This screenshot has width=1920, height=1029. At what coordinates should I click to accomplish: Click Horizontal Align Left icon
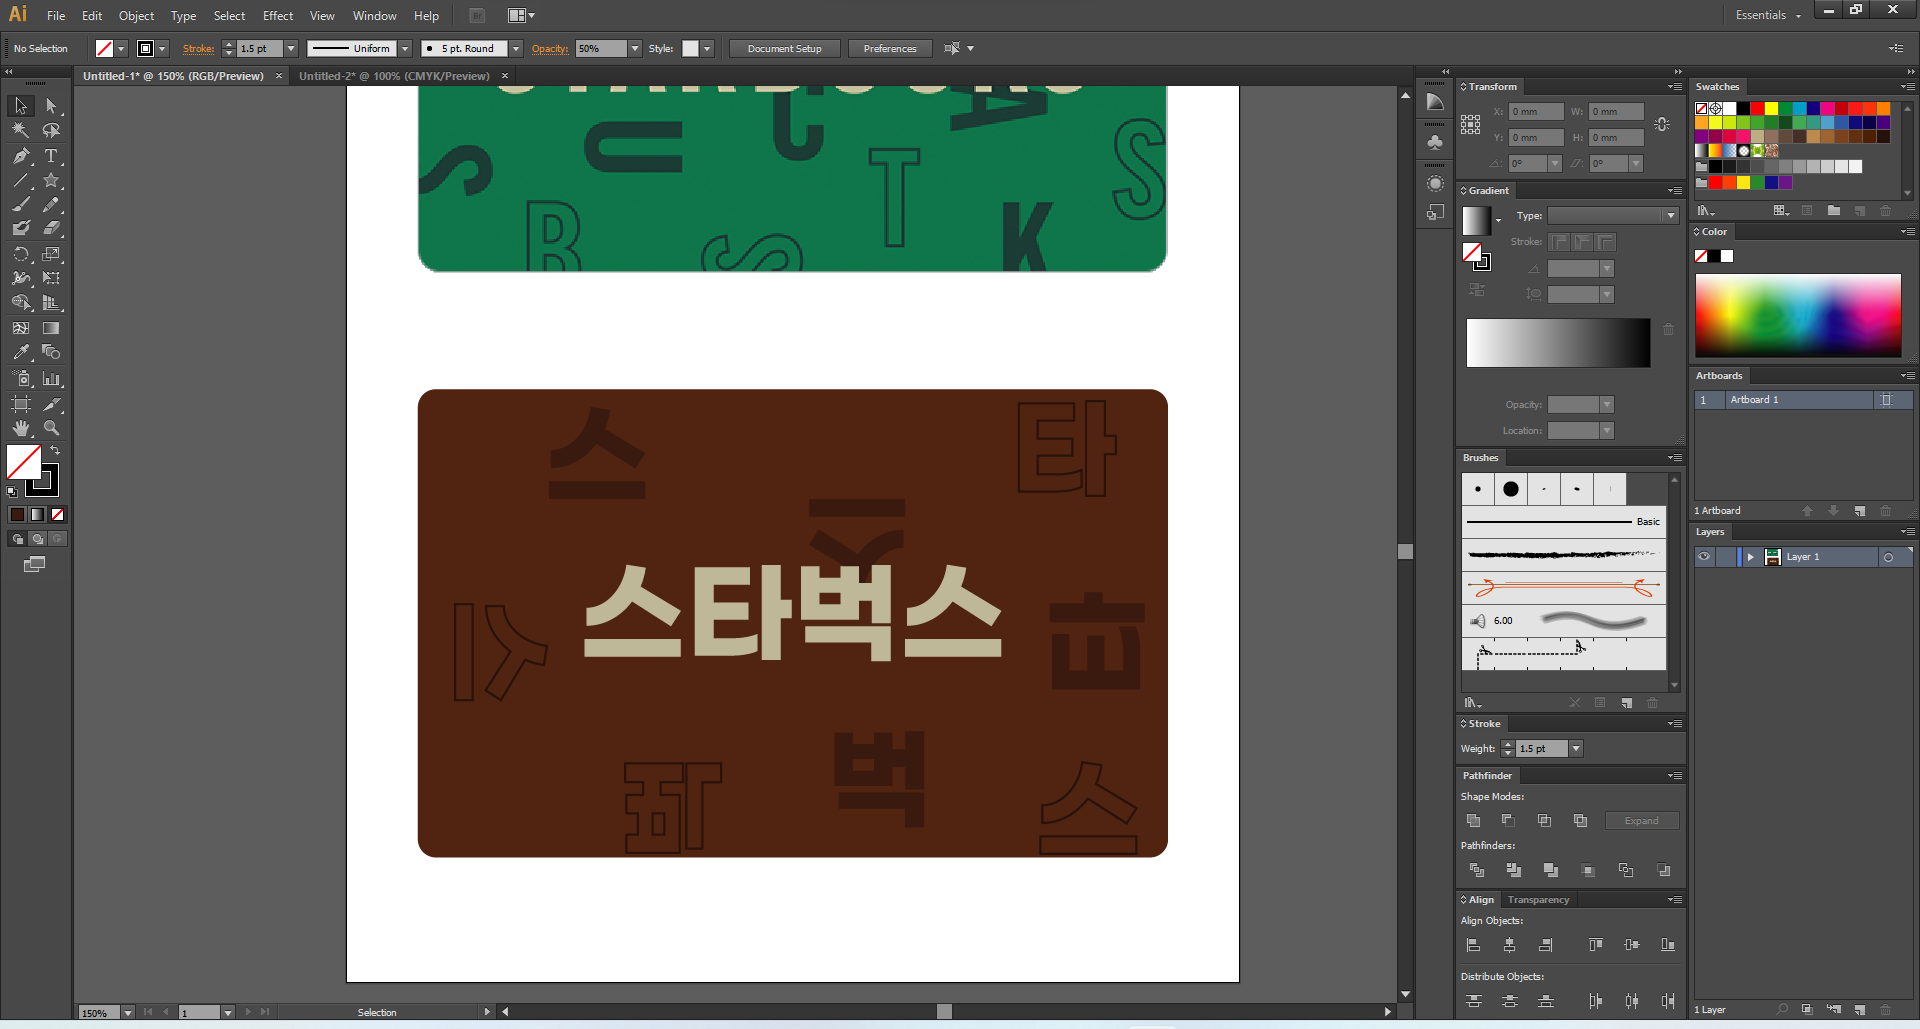click(x=1473, y=945)
